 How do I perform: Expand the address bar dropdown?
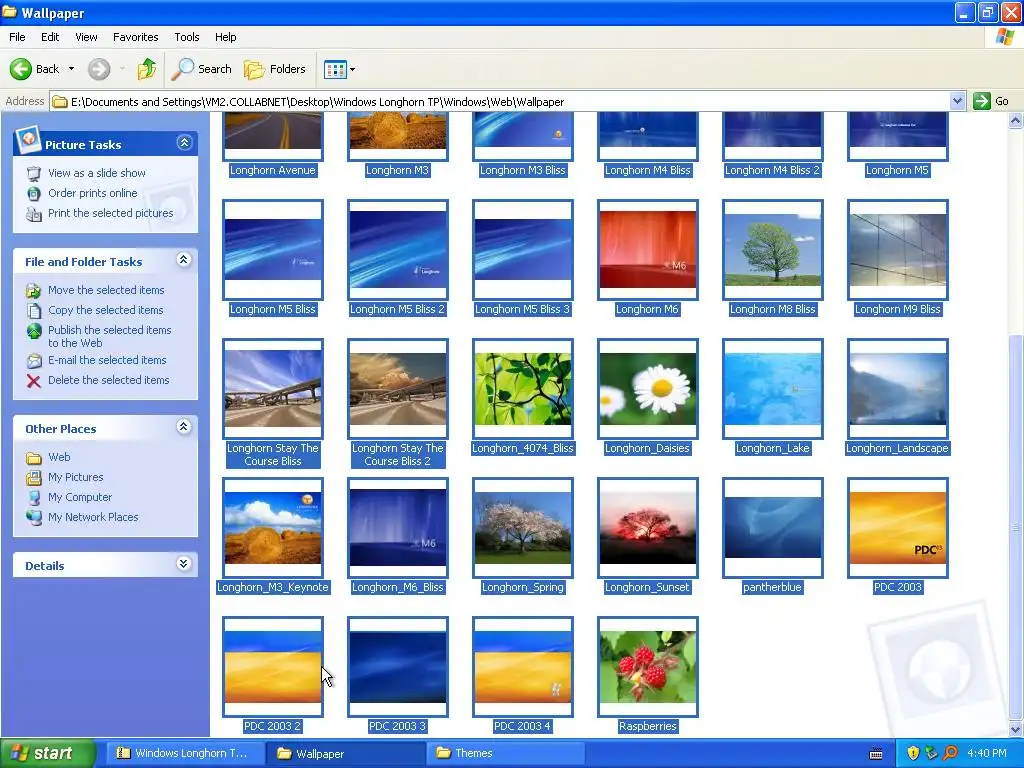pos(957,101)
